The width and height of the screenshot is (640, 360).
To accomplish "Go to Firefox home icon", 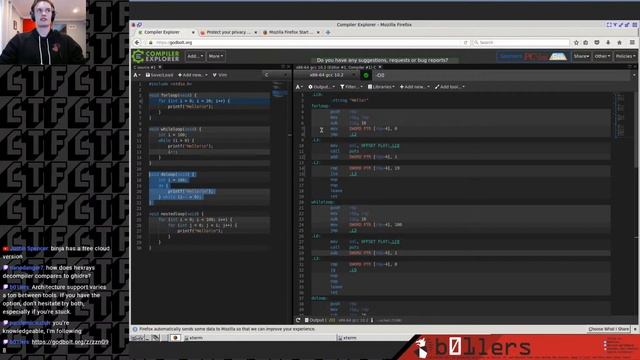I will (x=619, y=42).
